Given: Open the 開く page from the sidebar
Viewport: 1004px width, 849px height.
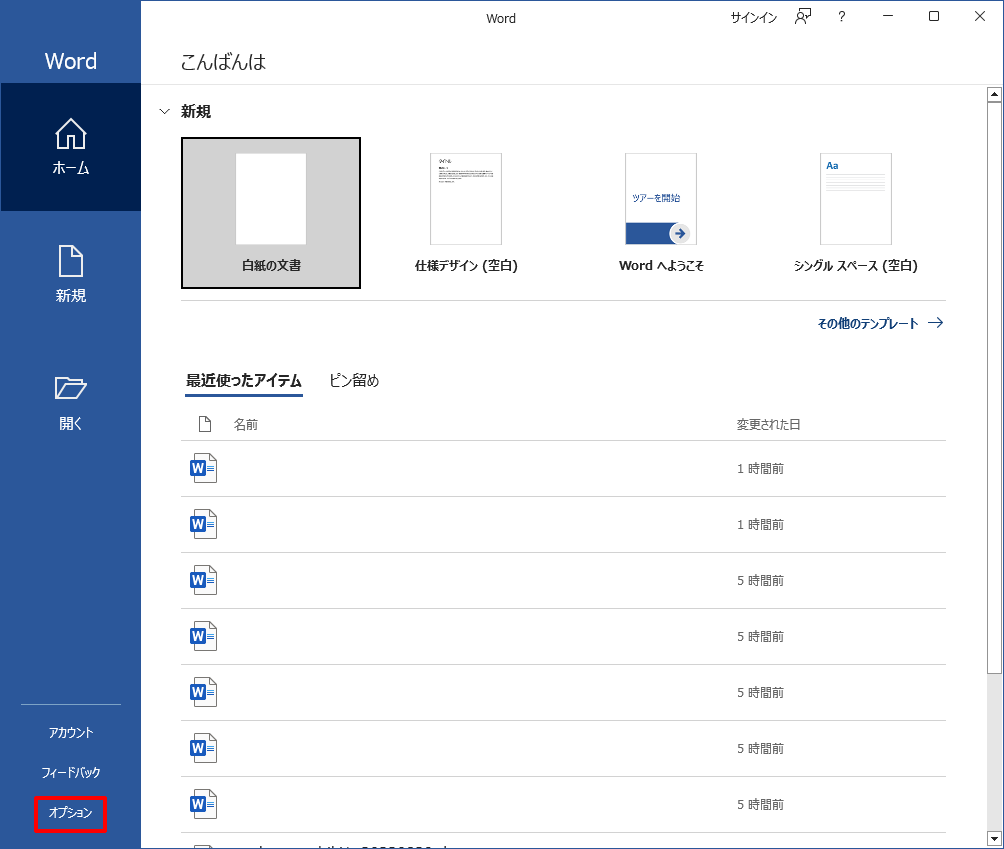Looking at the screenshot, I should [x=70, y=403].
